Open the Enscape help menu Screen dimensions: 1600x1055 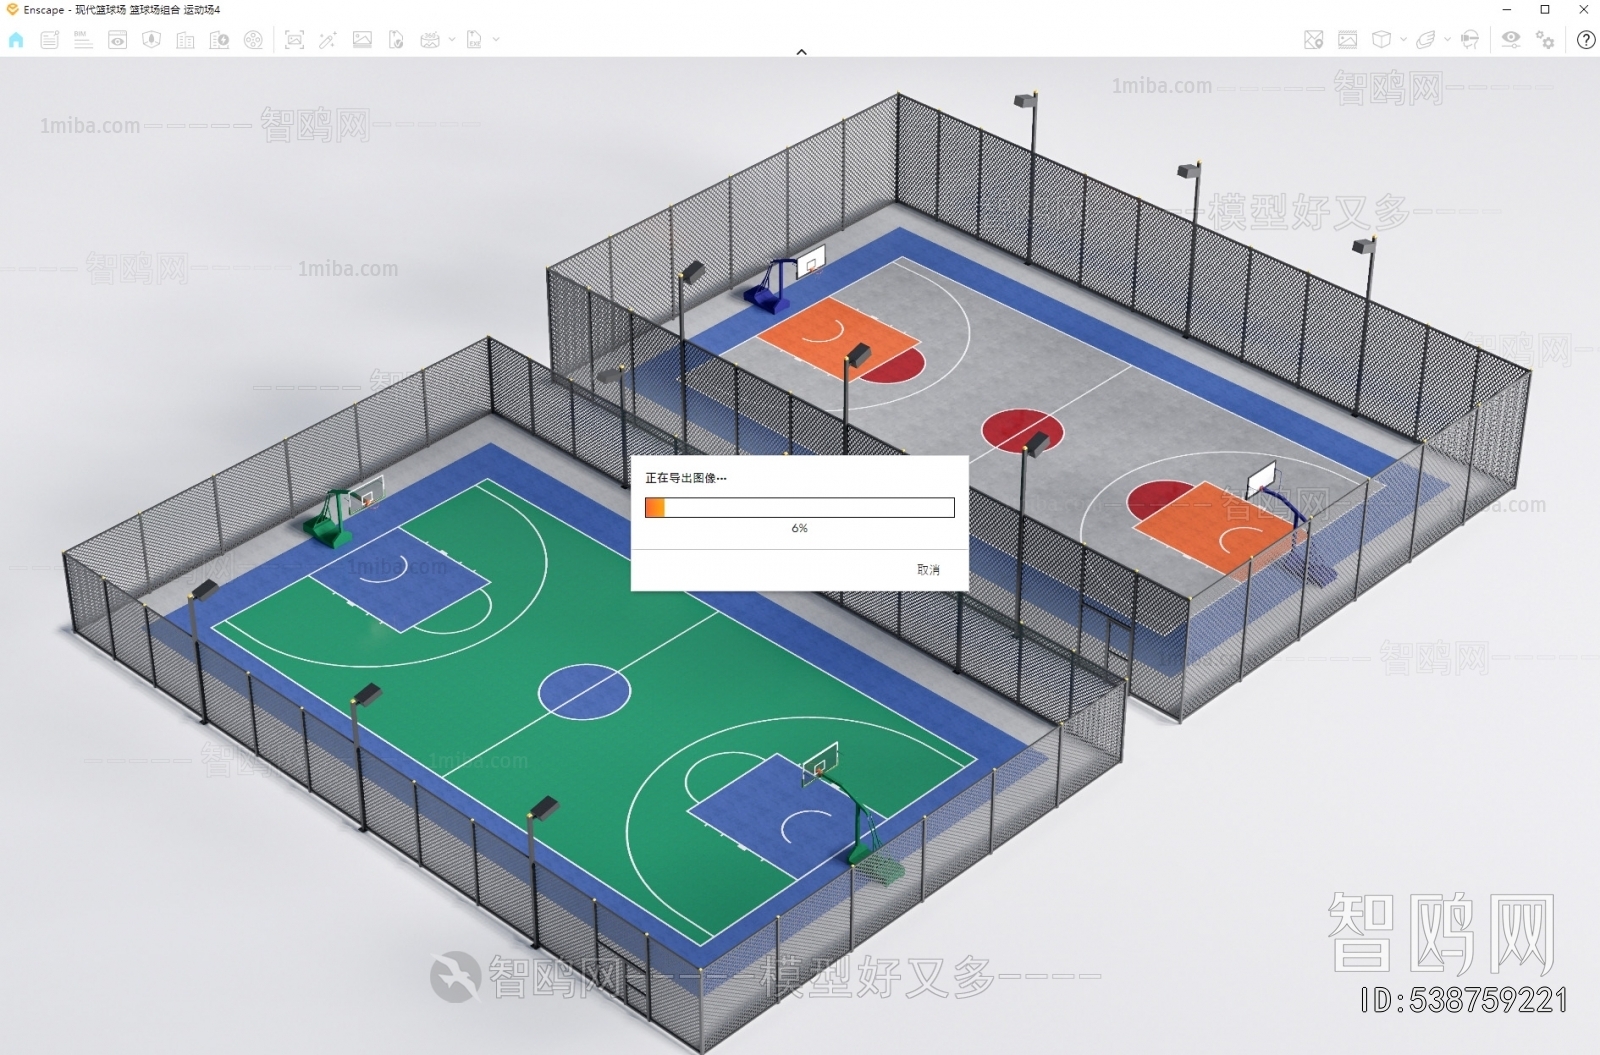[x=1586, y=40]
